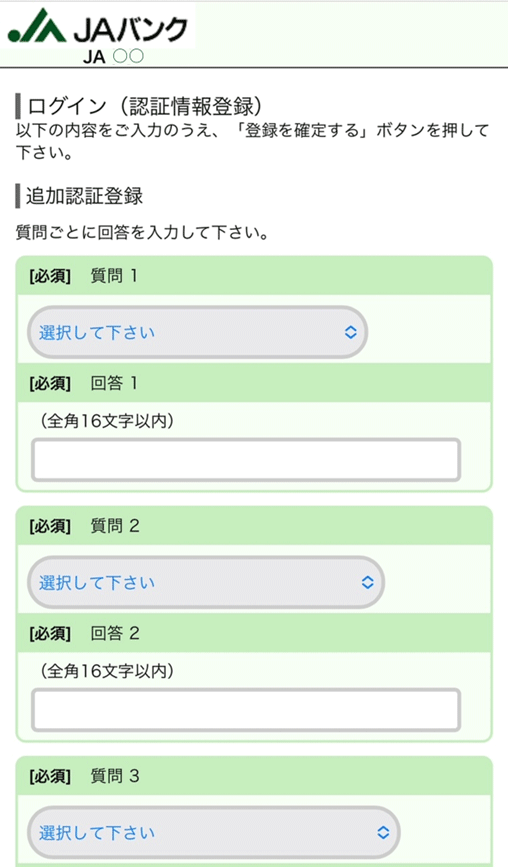The image size is (508, 867).
Task: Click the JA Bank green logo mark
Action: point(36,26)
